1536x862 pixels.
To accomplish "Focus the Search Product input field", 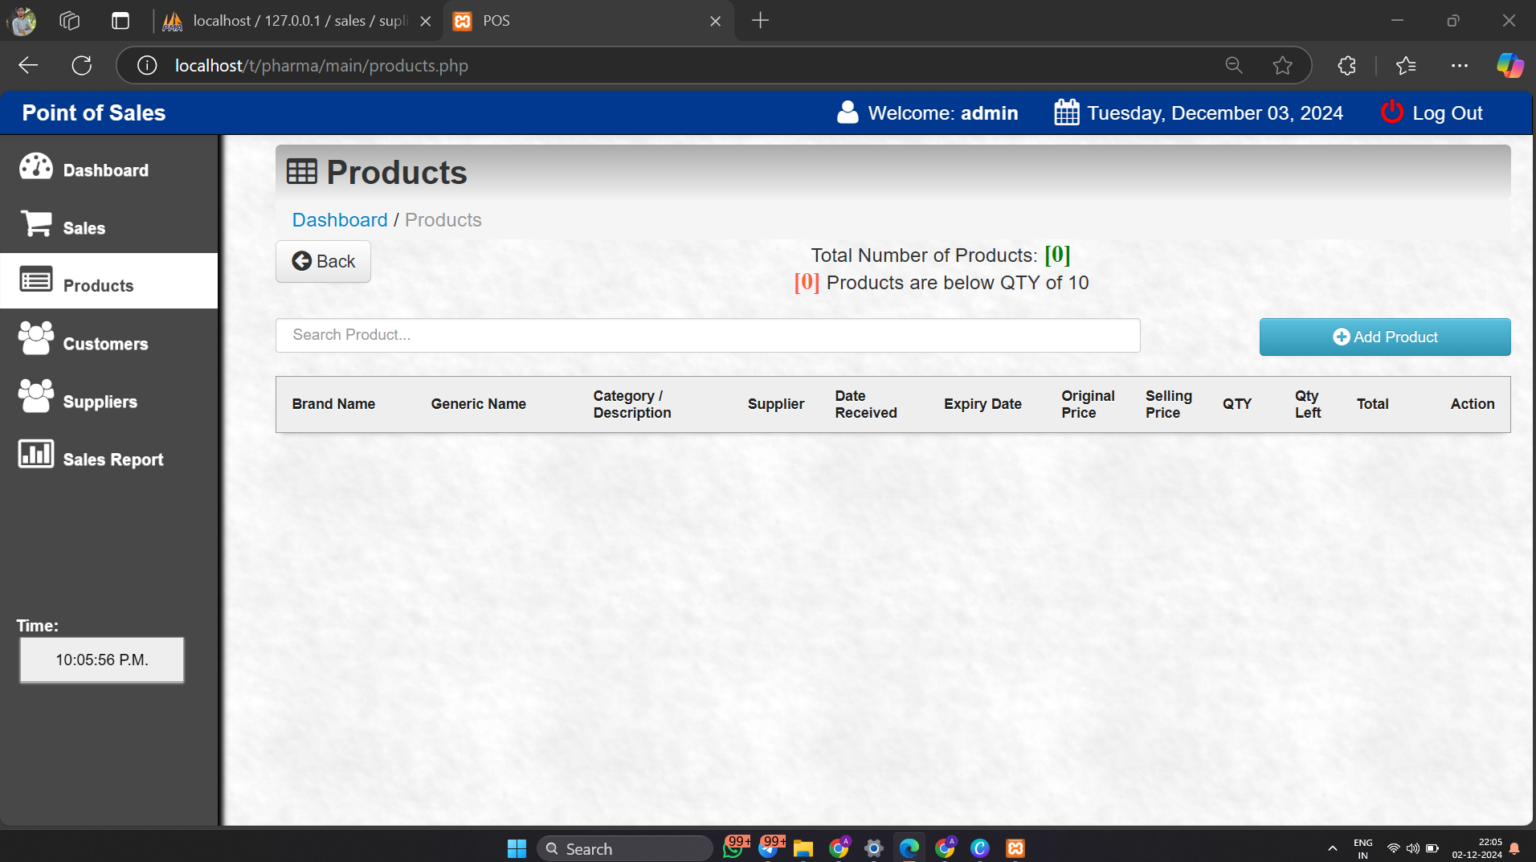I will coord(707,335).
